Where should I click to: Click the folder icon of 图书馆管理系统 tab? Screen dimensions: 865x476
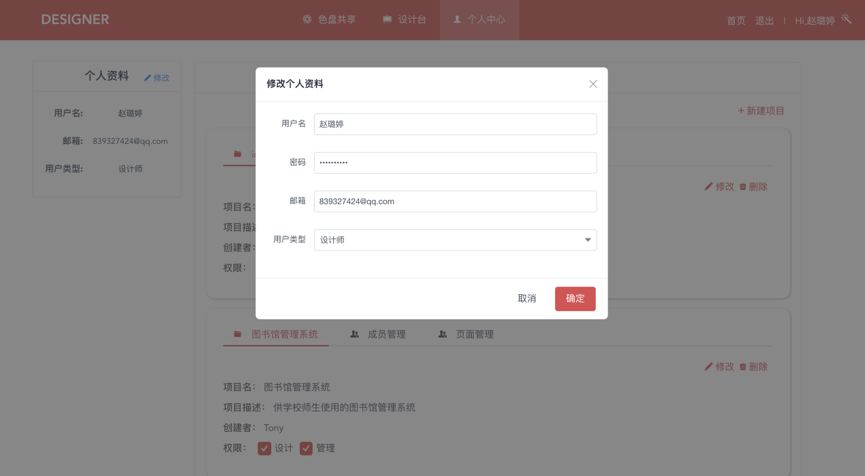point(237,334)
